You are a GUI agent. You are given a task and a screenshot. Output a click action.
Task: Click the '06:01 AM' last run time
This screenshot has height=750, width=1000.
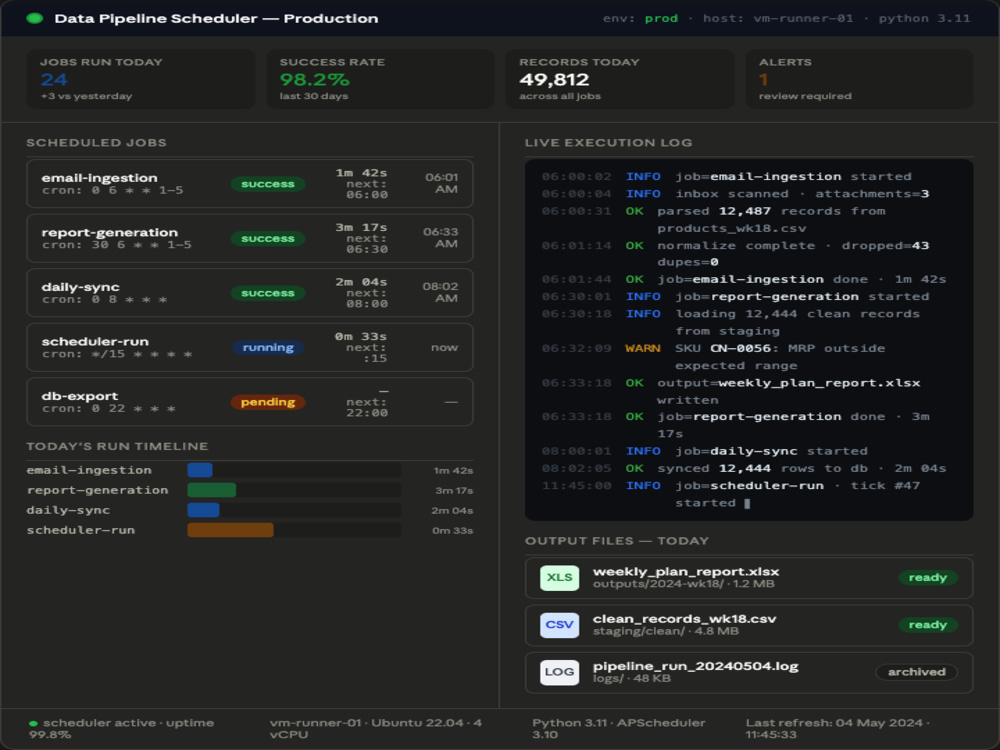pyautogui.click(x=442, y=184)
